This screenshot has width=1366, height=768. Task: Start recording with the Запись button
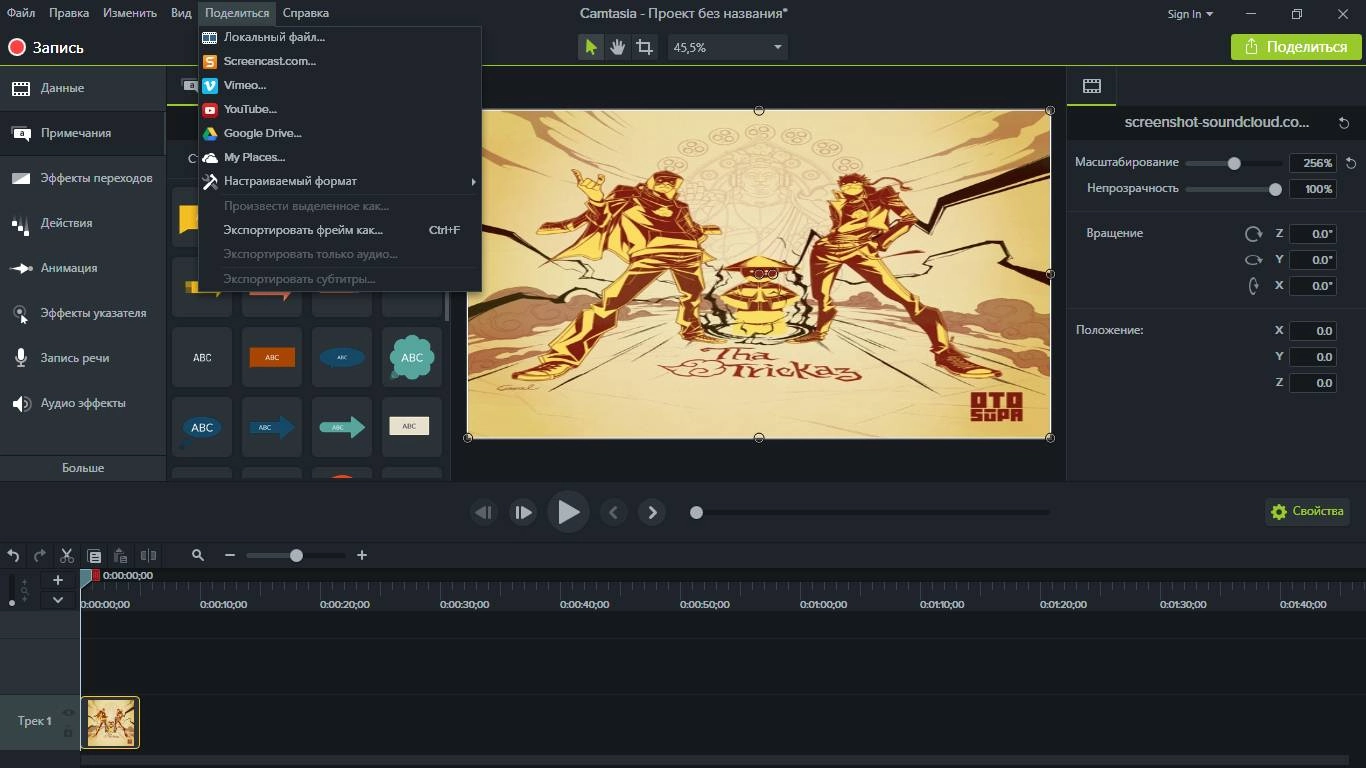tap(46, 47)
